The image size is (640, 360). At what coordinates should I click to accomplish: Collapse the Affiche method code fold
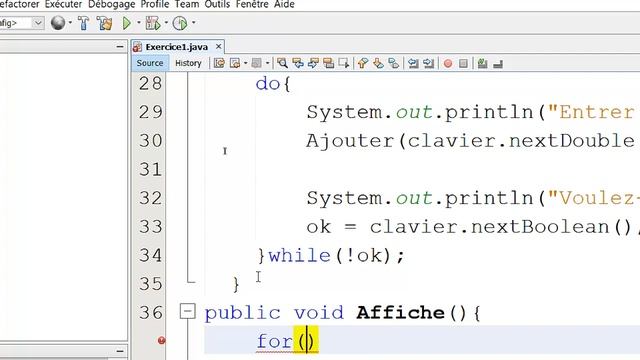pyautogui.click(x=188, y=312)
